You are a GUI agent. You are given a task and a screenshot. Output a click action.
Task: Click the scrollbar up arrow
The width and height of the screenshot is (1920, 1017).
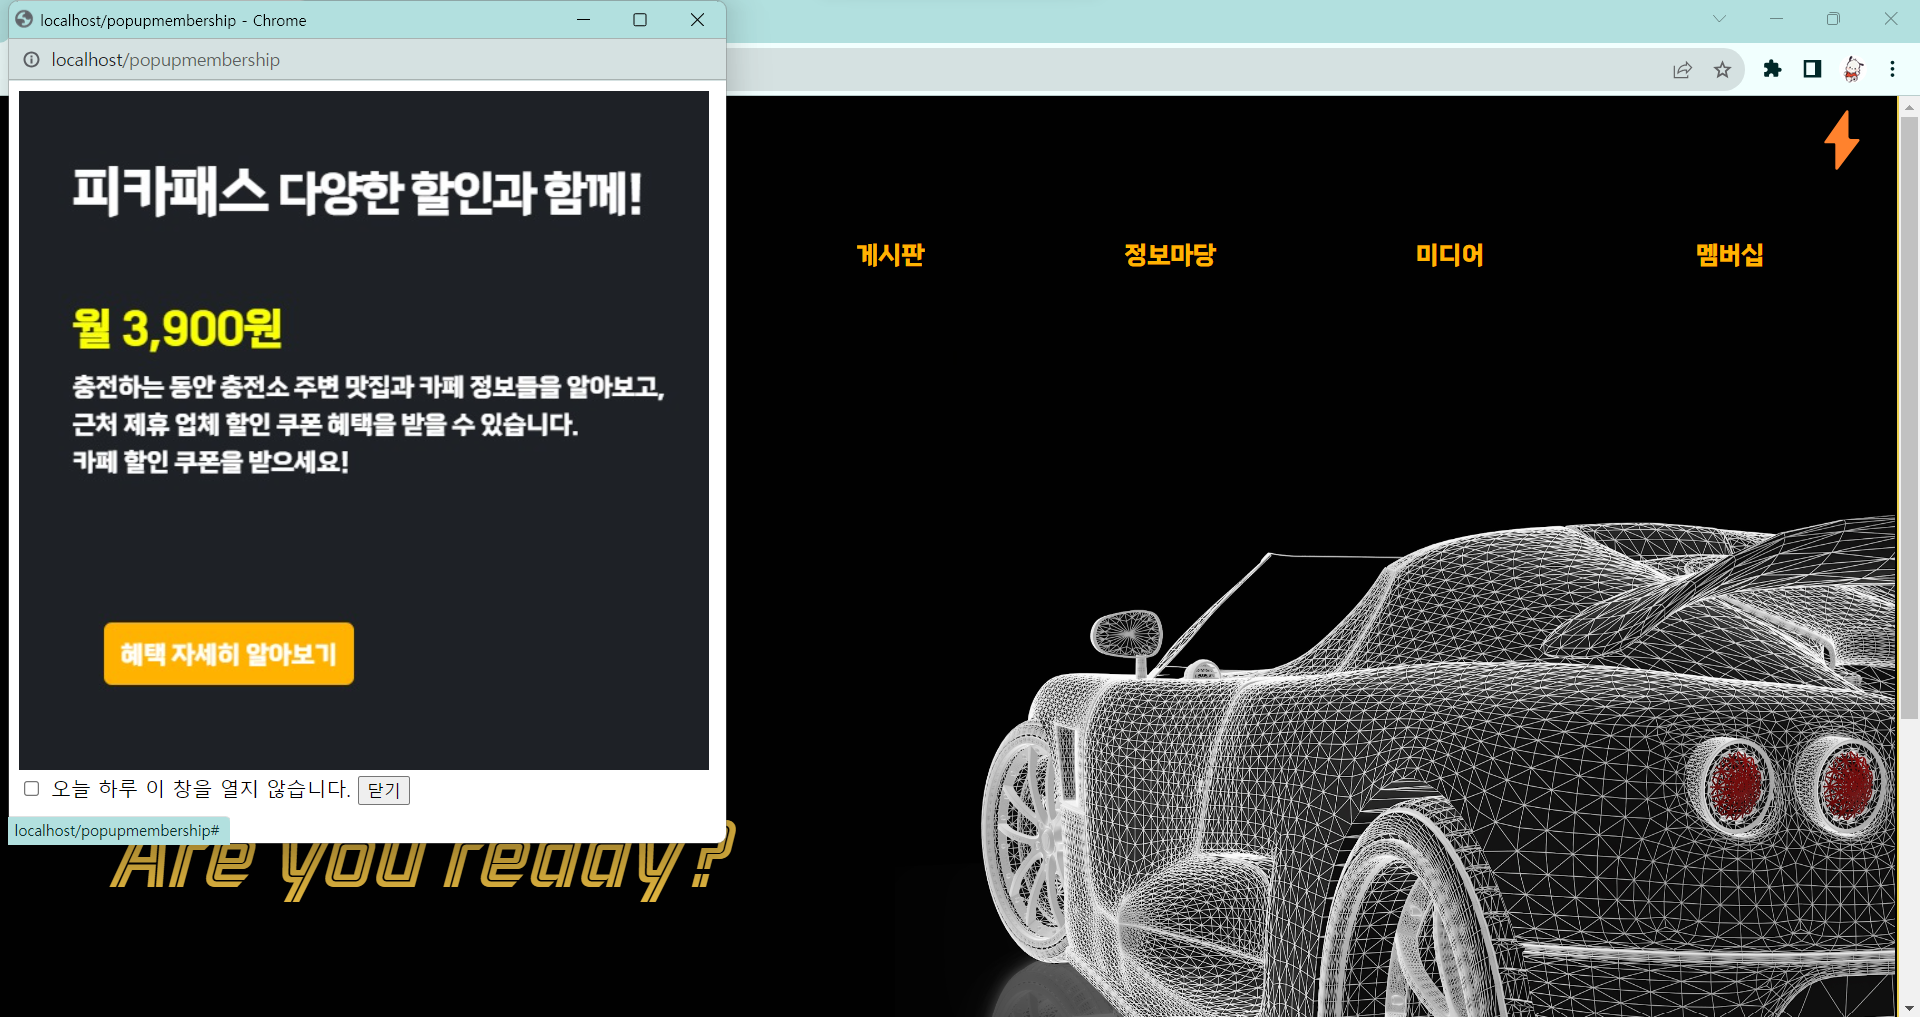pyautogui.click(x=1909, y=106)
